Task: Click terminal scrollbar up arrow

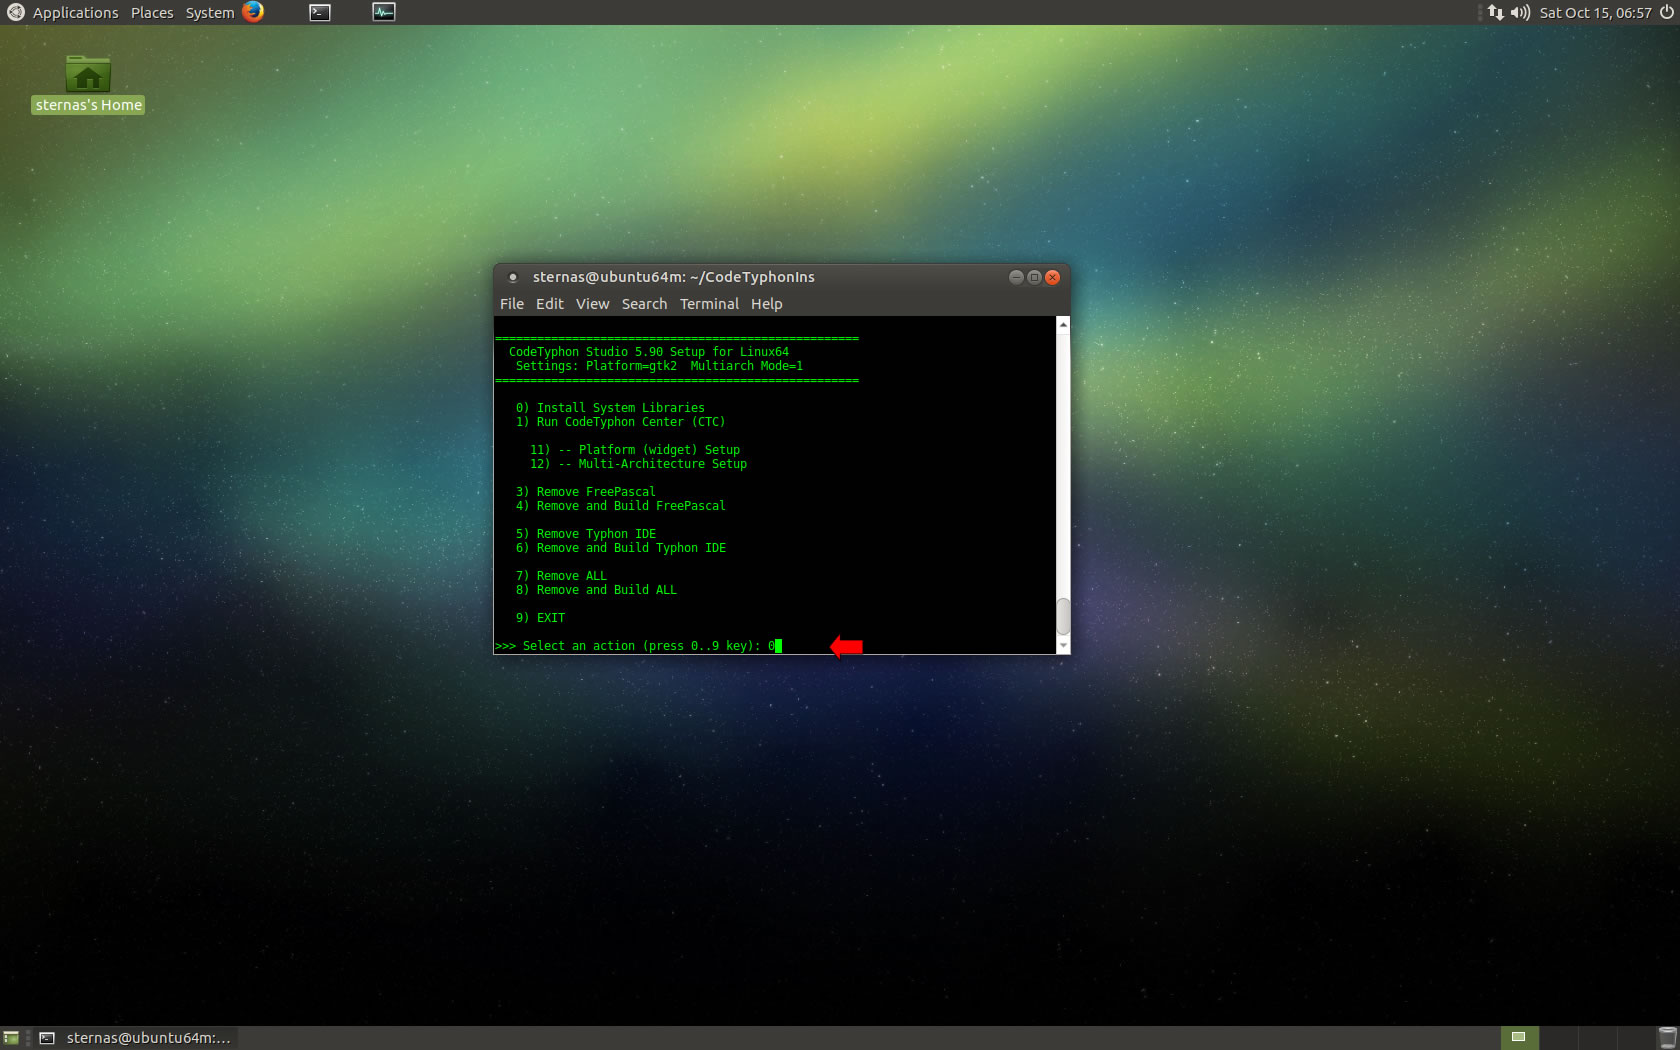Action: tap(1063, 324)
